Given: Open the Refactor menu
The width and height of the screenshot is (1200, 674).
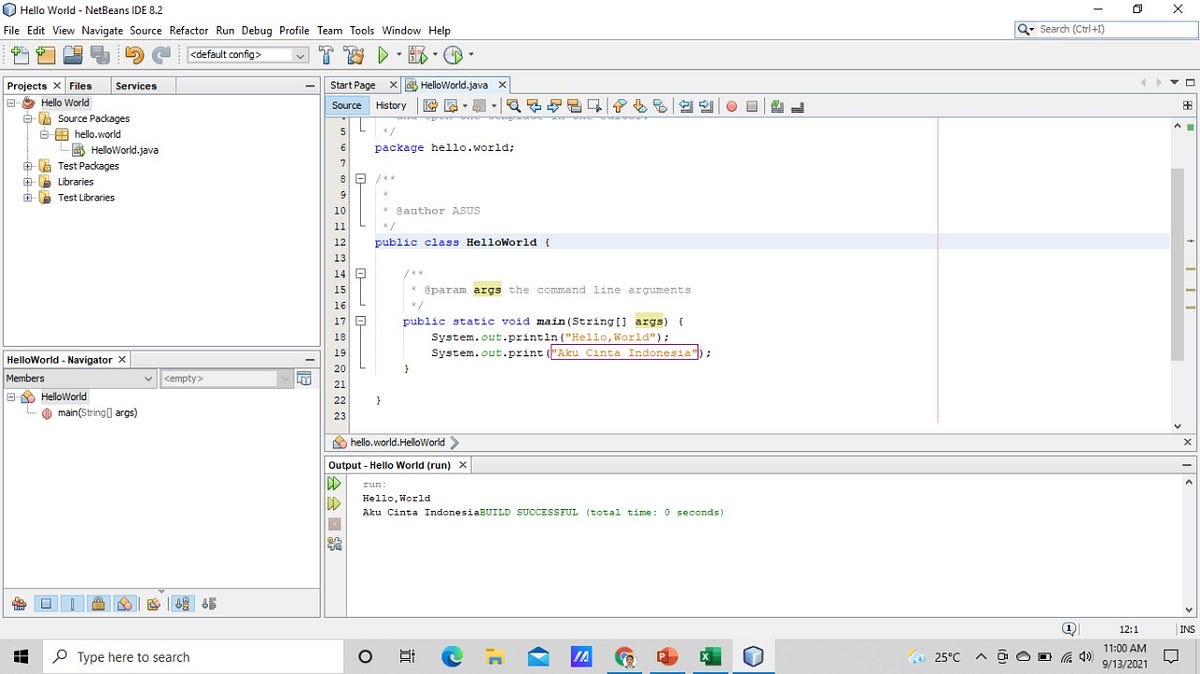Looking at the screenshot, I should point(189,30).
